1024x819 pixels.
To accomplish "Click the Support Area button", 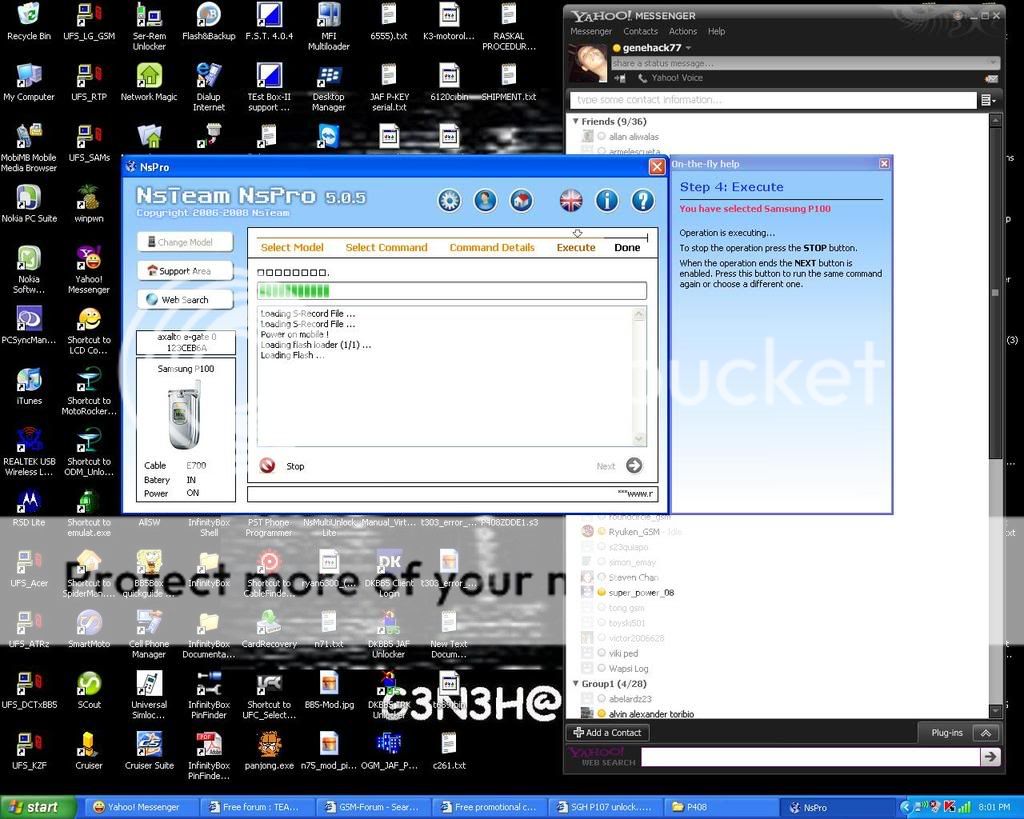I will 185,271.
